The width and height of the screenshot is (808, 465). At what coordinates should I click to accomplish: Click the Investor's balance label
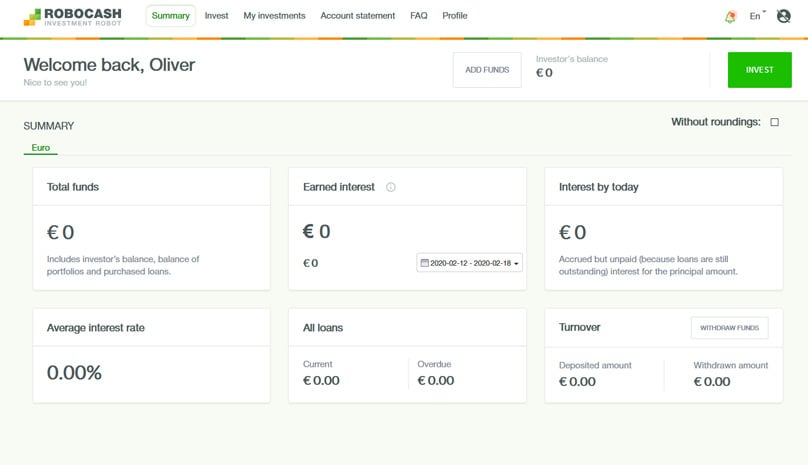point(571,59)
